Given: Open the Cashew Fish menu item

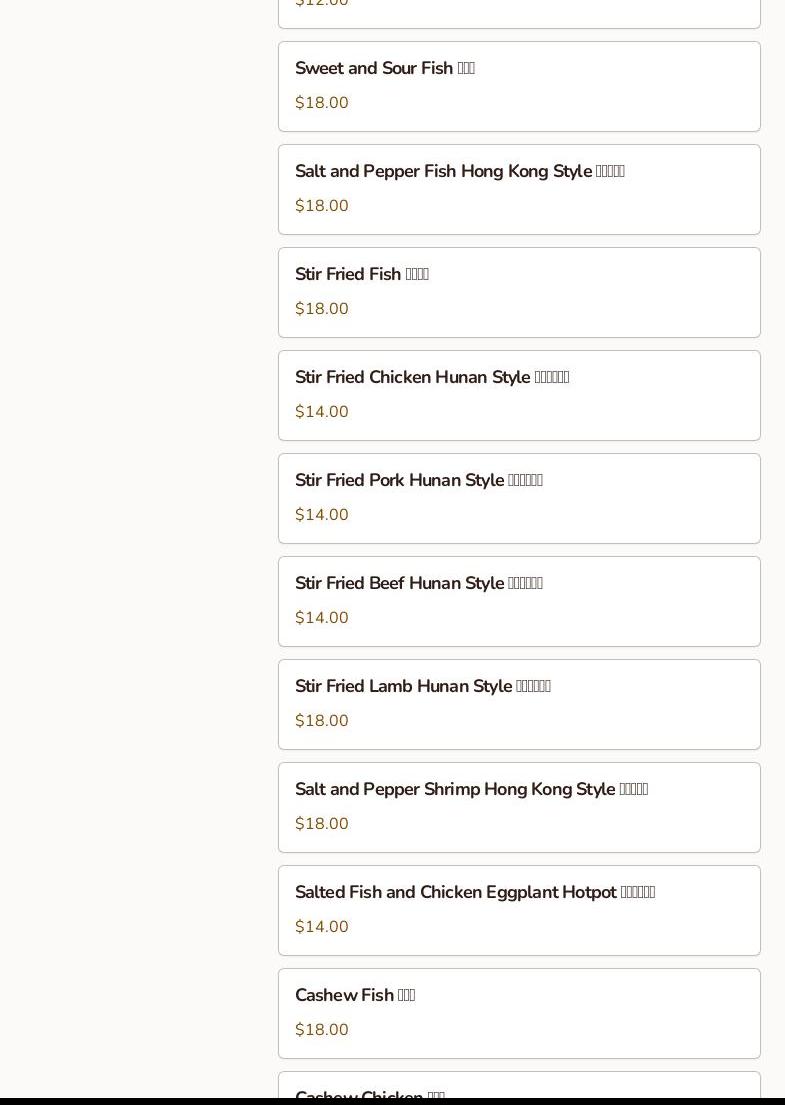Looking at the screenshot, I should click(x=354, y=996).
